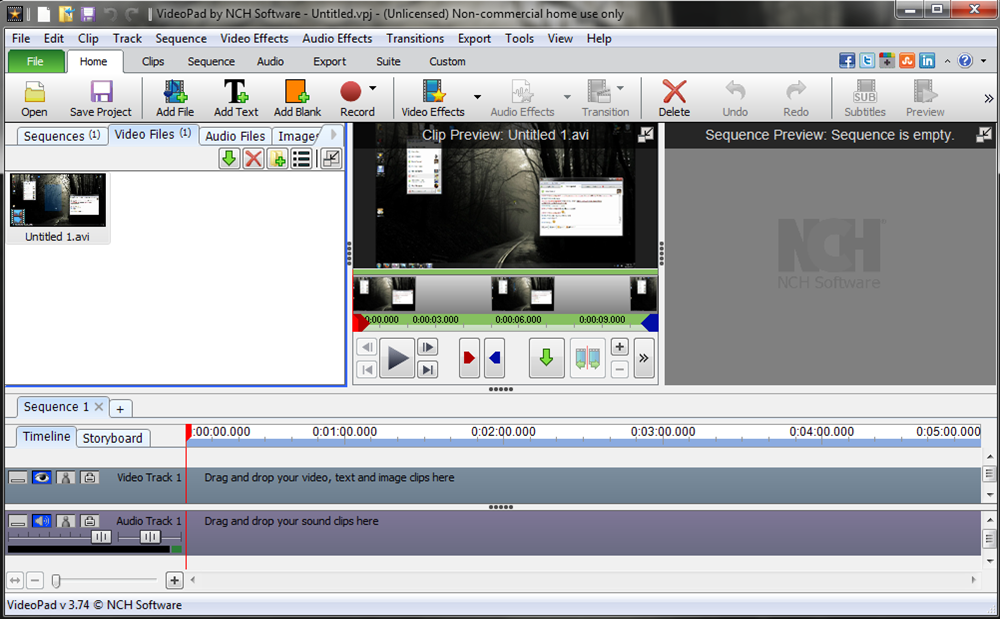This screenshot has height=619, width=1000.
Task: Remove selected clip using the bin's red X
Action: [253, 158]
